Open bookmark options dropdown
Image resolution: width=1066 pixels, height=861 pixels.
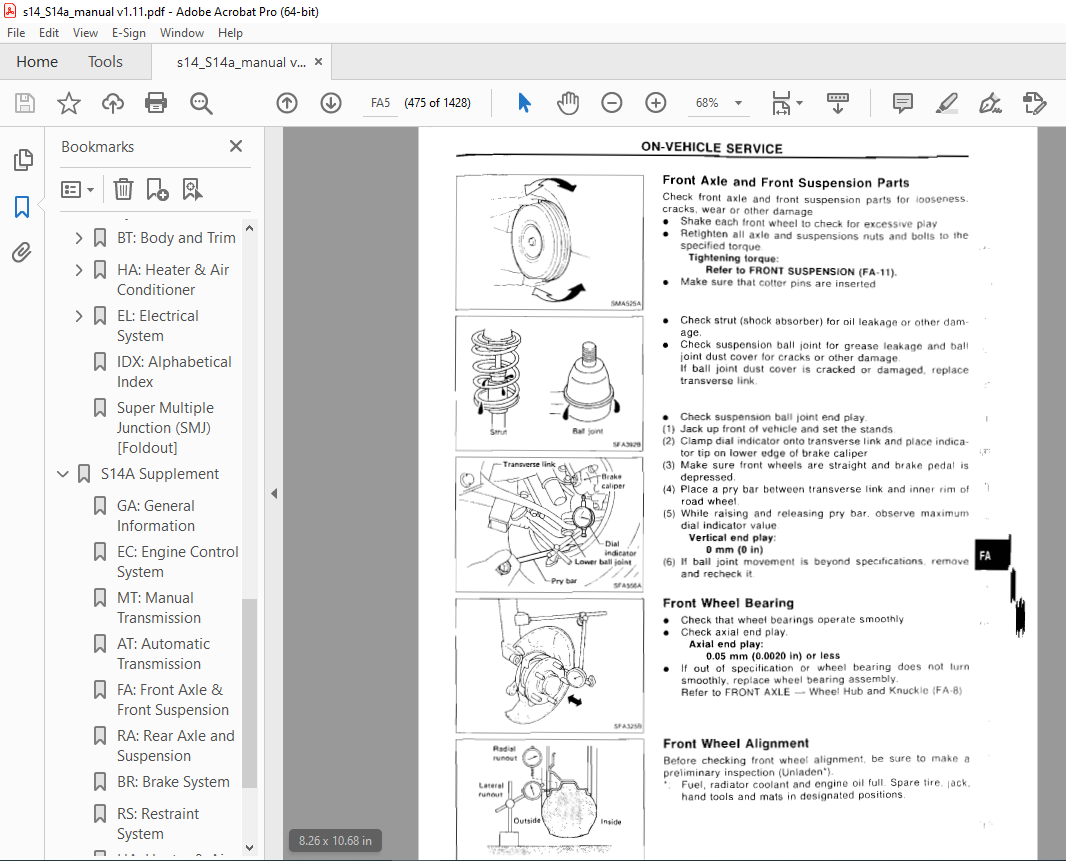coord(77,189)
